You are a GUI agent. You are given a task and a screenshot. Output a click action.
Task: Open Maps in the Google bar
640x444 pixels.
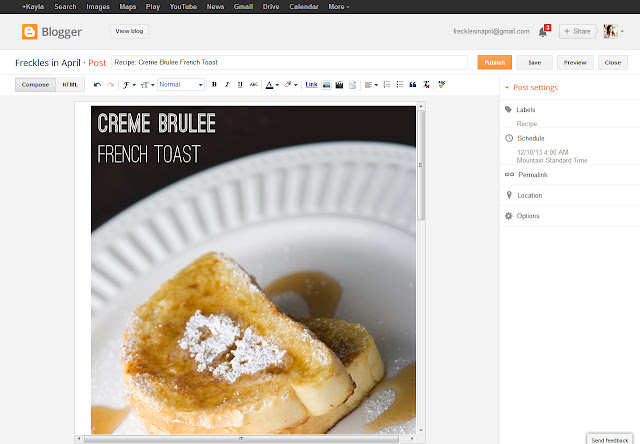pos(128,7)
